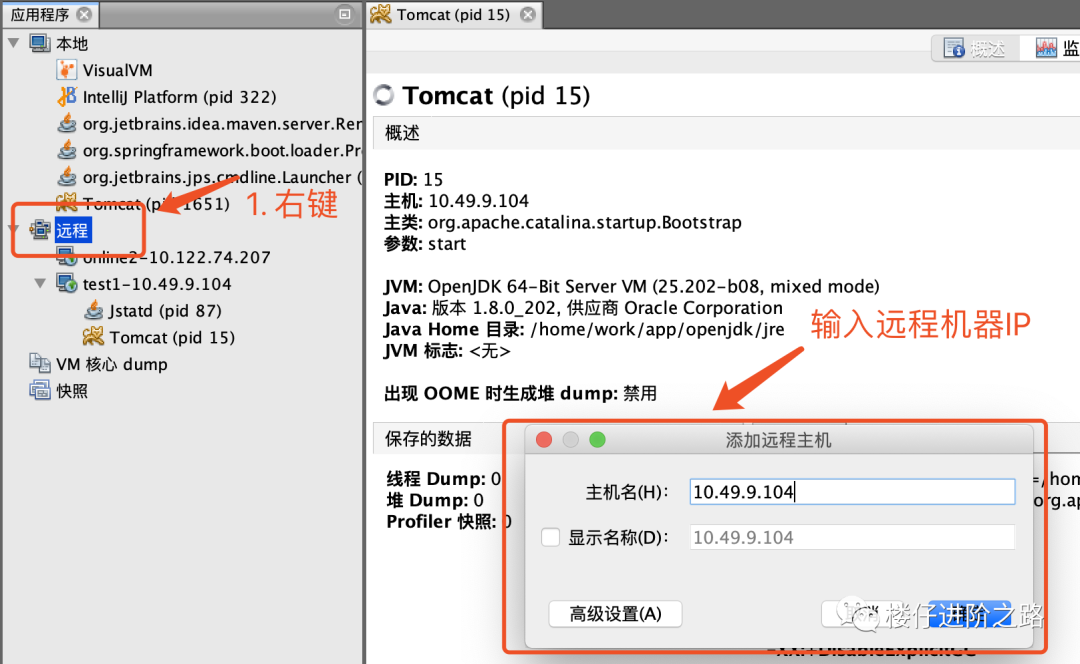Click the 主机: 10.49.9.104 text
The width and height of the screenshot is (1080, 664).
(x=456, y=200)
